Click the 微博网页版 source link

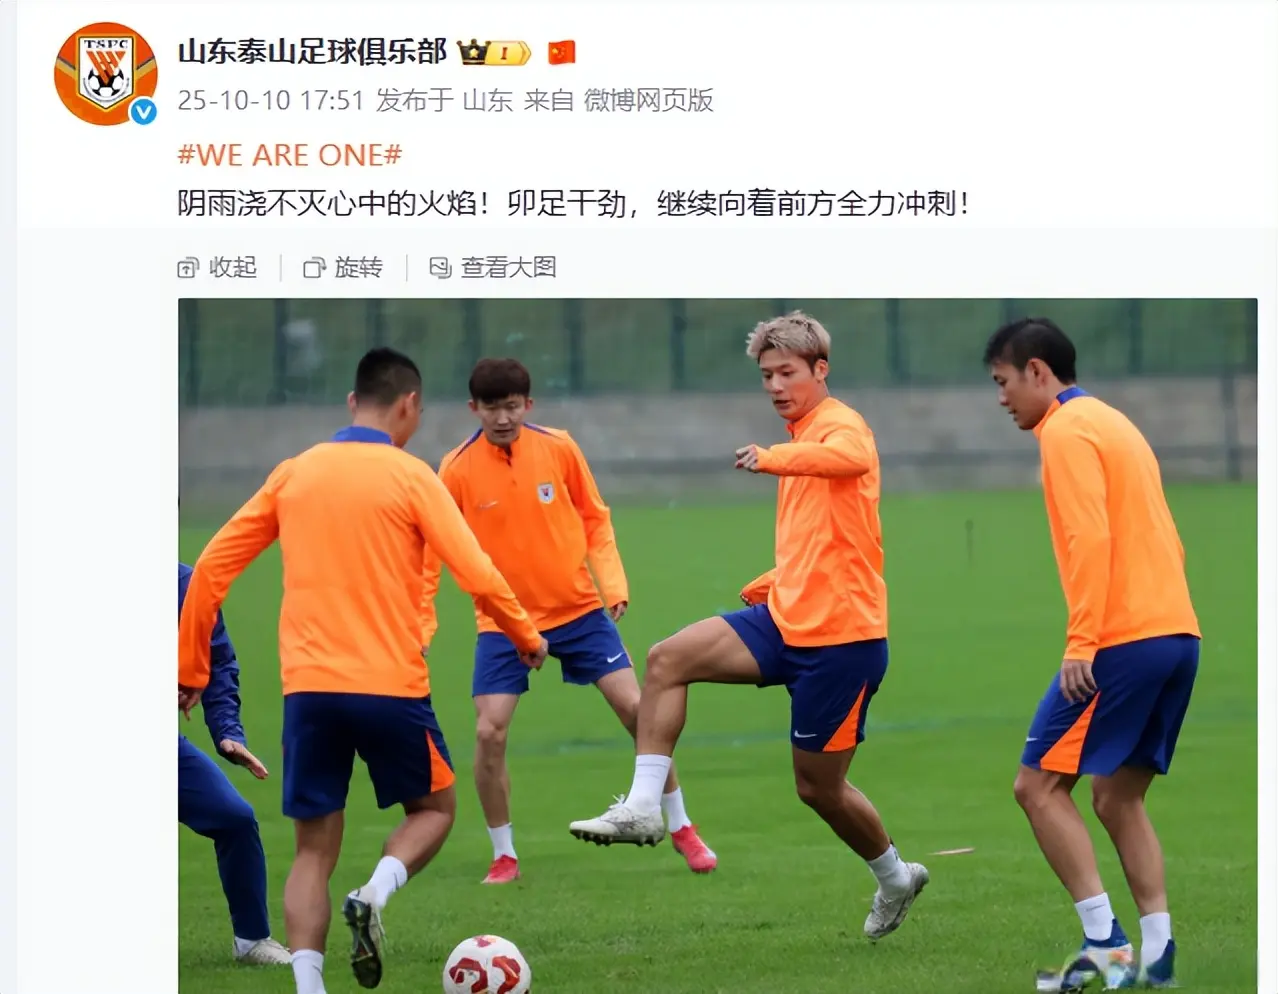point(649,100)
